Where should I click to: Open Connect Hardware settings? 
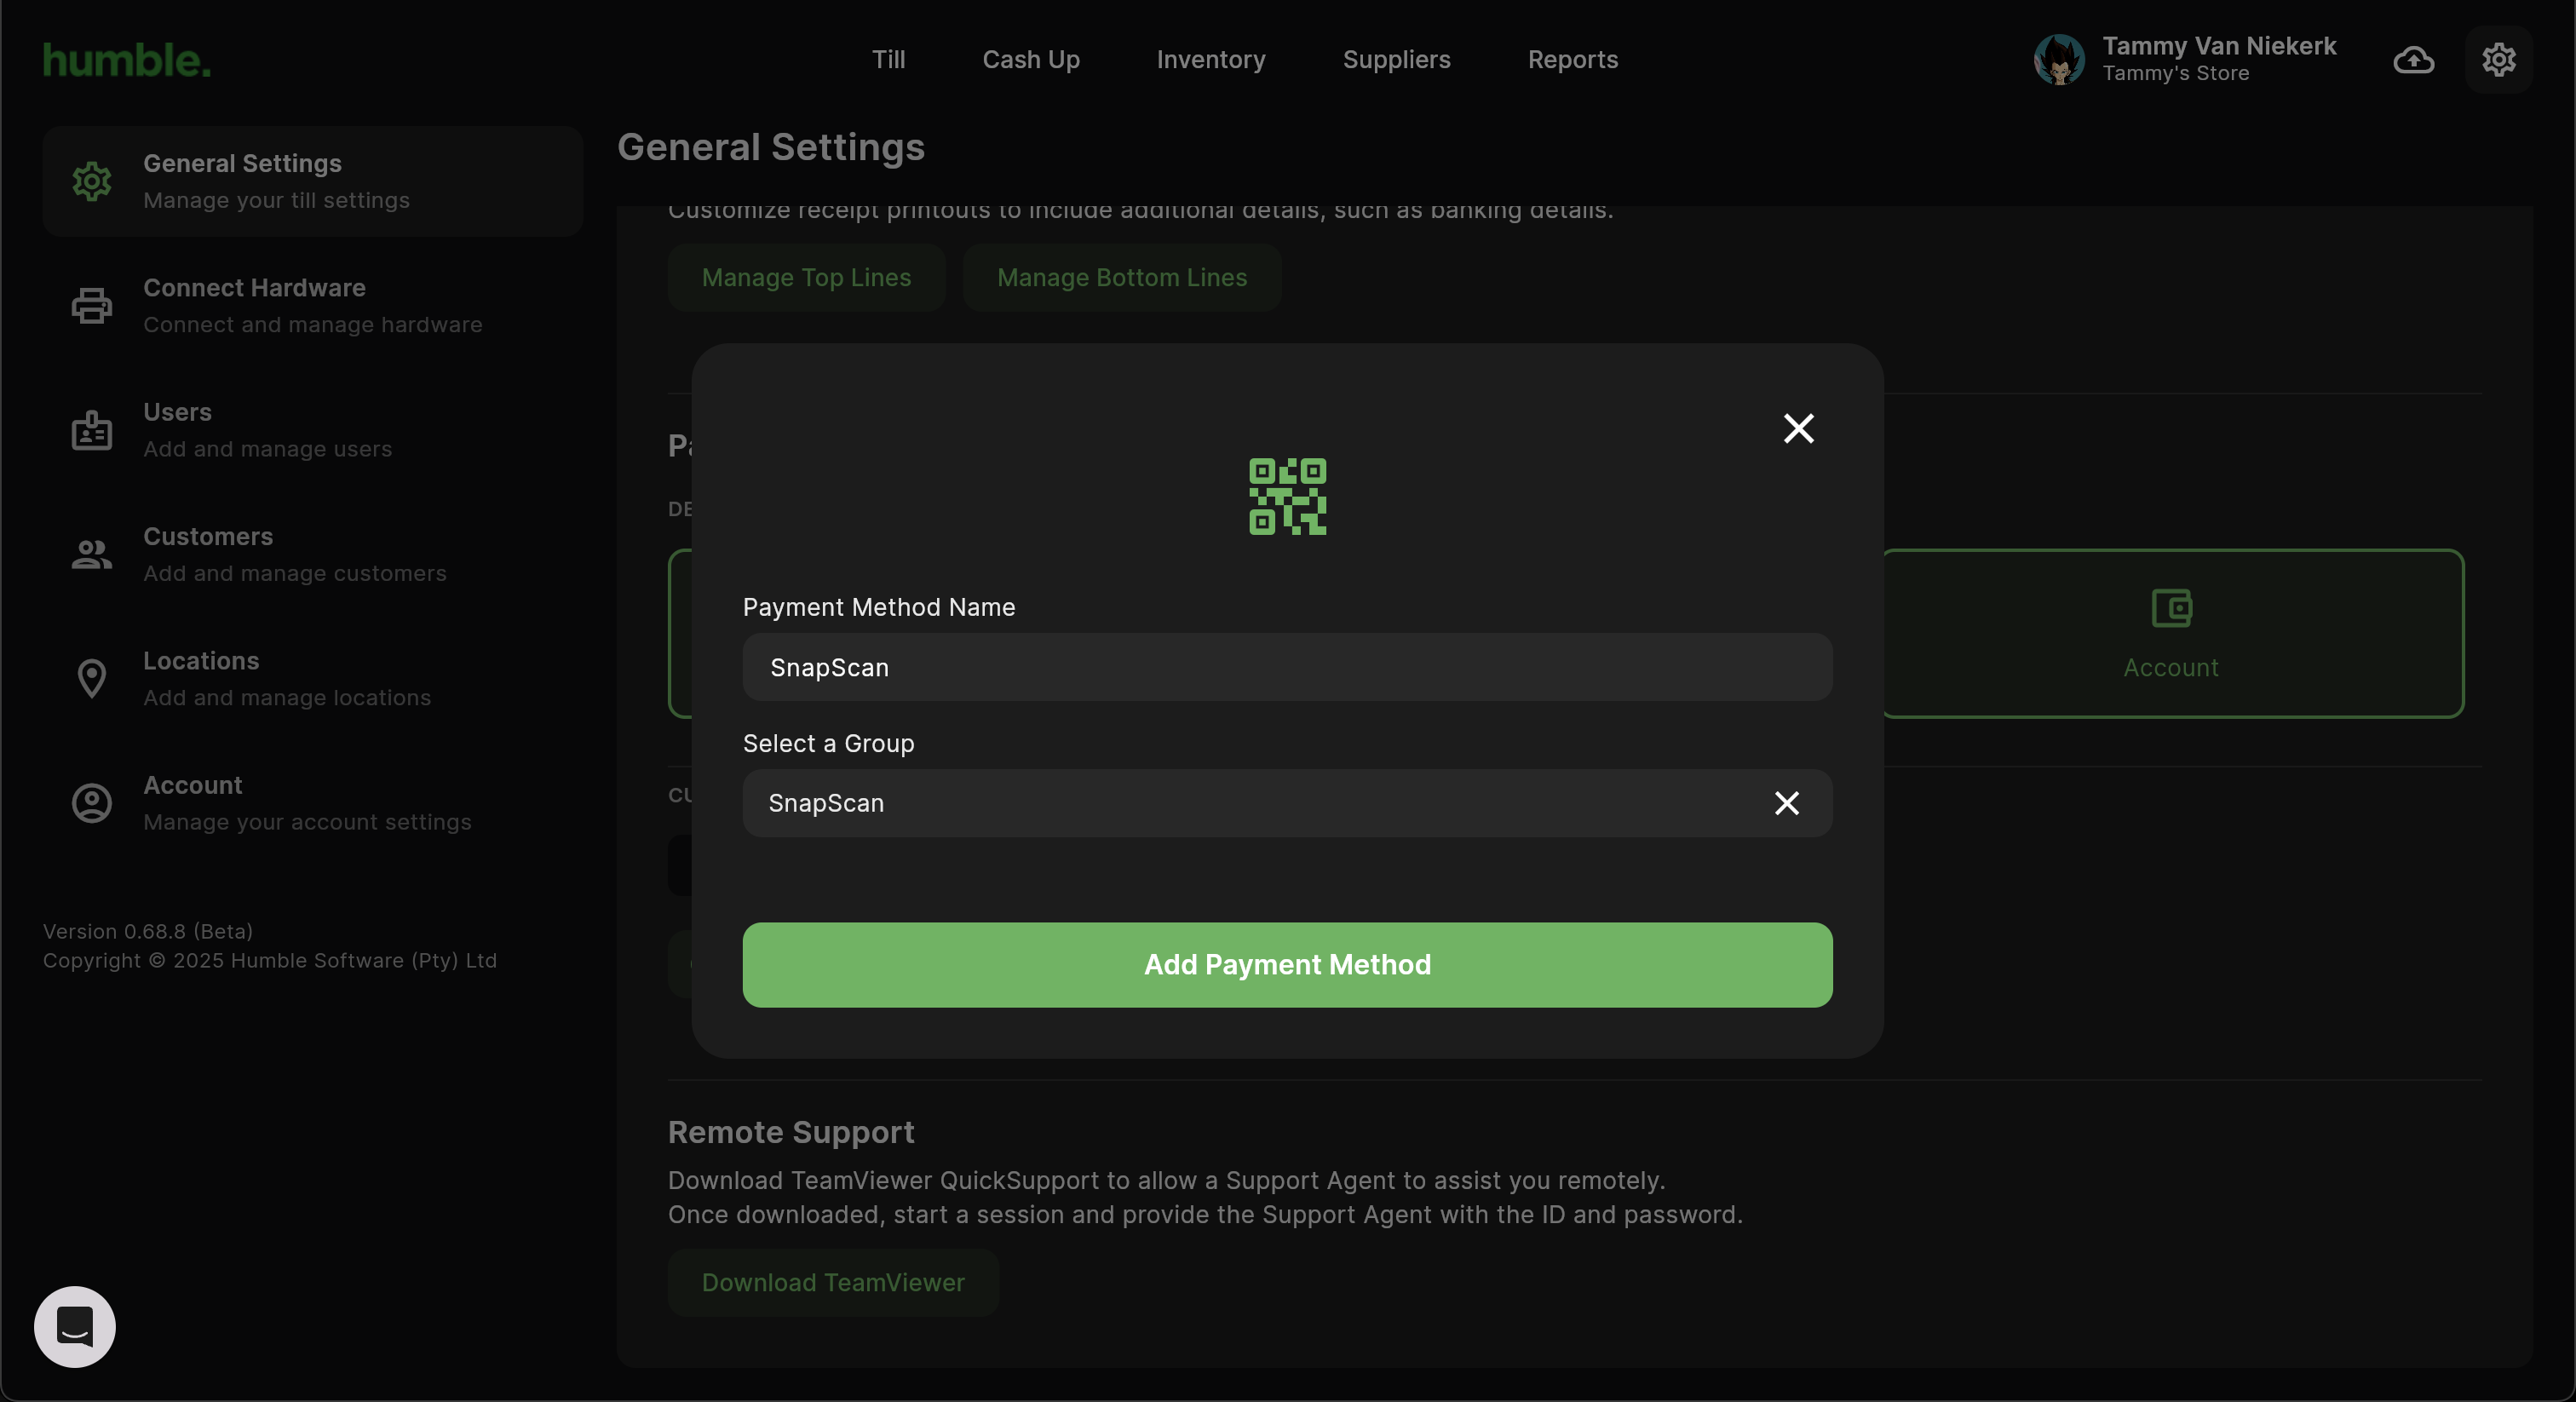point(312,305)
